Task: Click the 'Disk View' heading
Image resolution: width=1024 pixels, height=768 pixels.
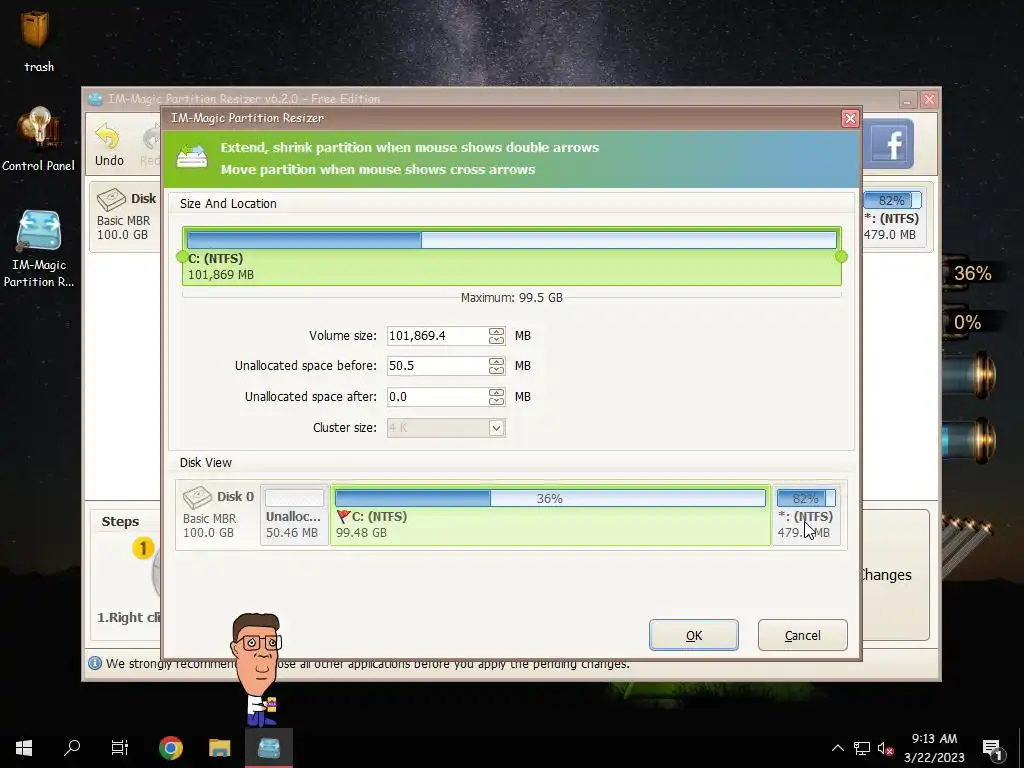Action: click(206, 462)
